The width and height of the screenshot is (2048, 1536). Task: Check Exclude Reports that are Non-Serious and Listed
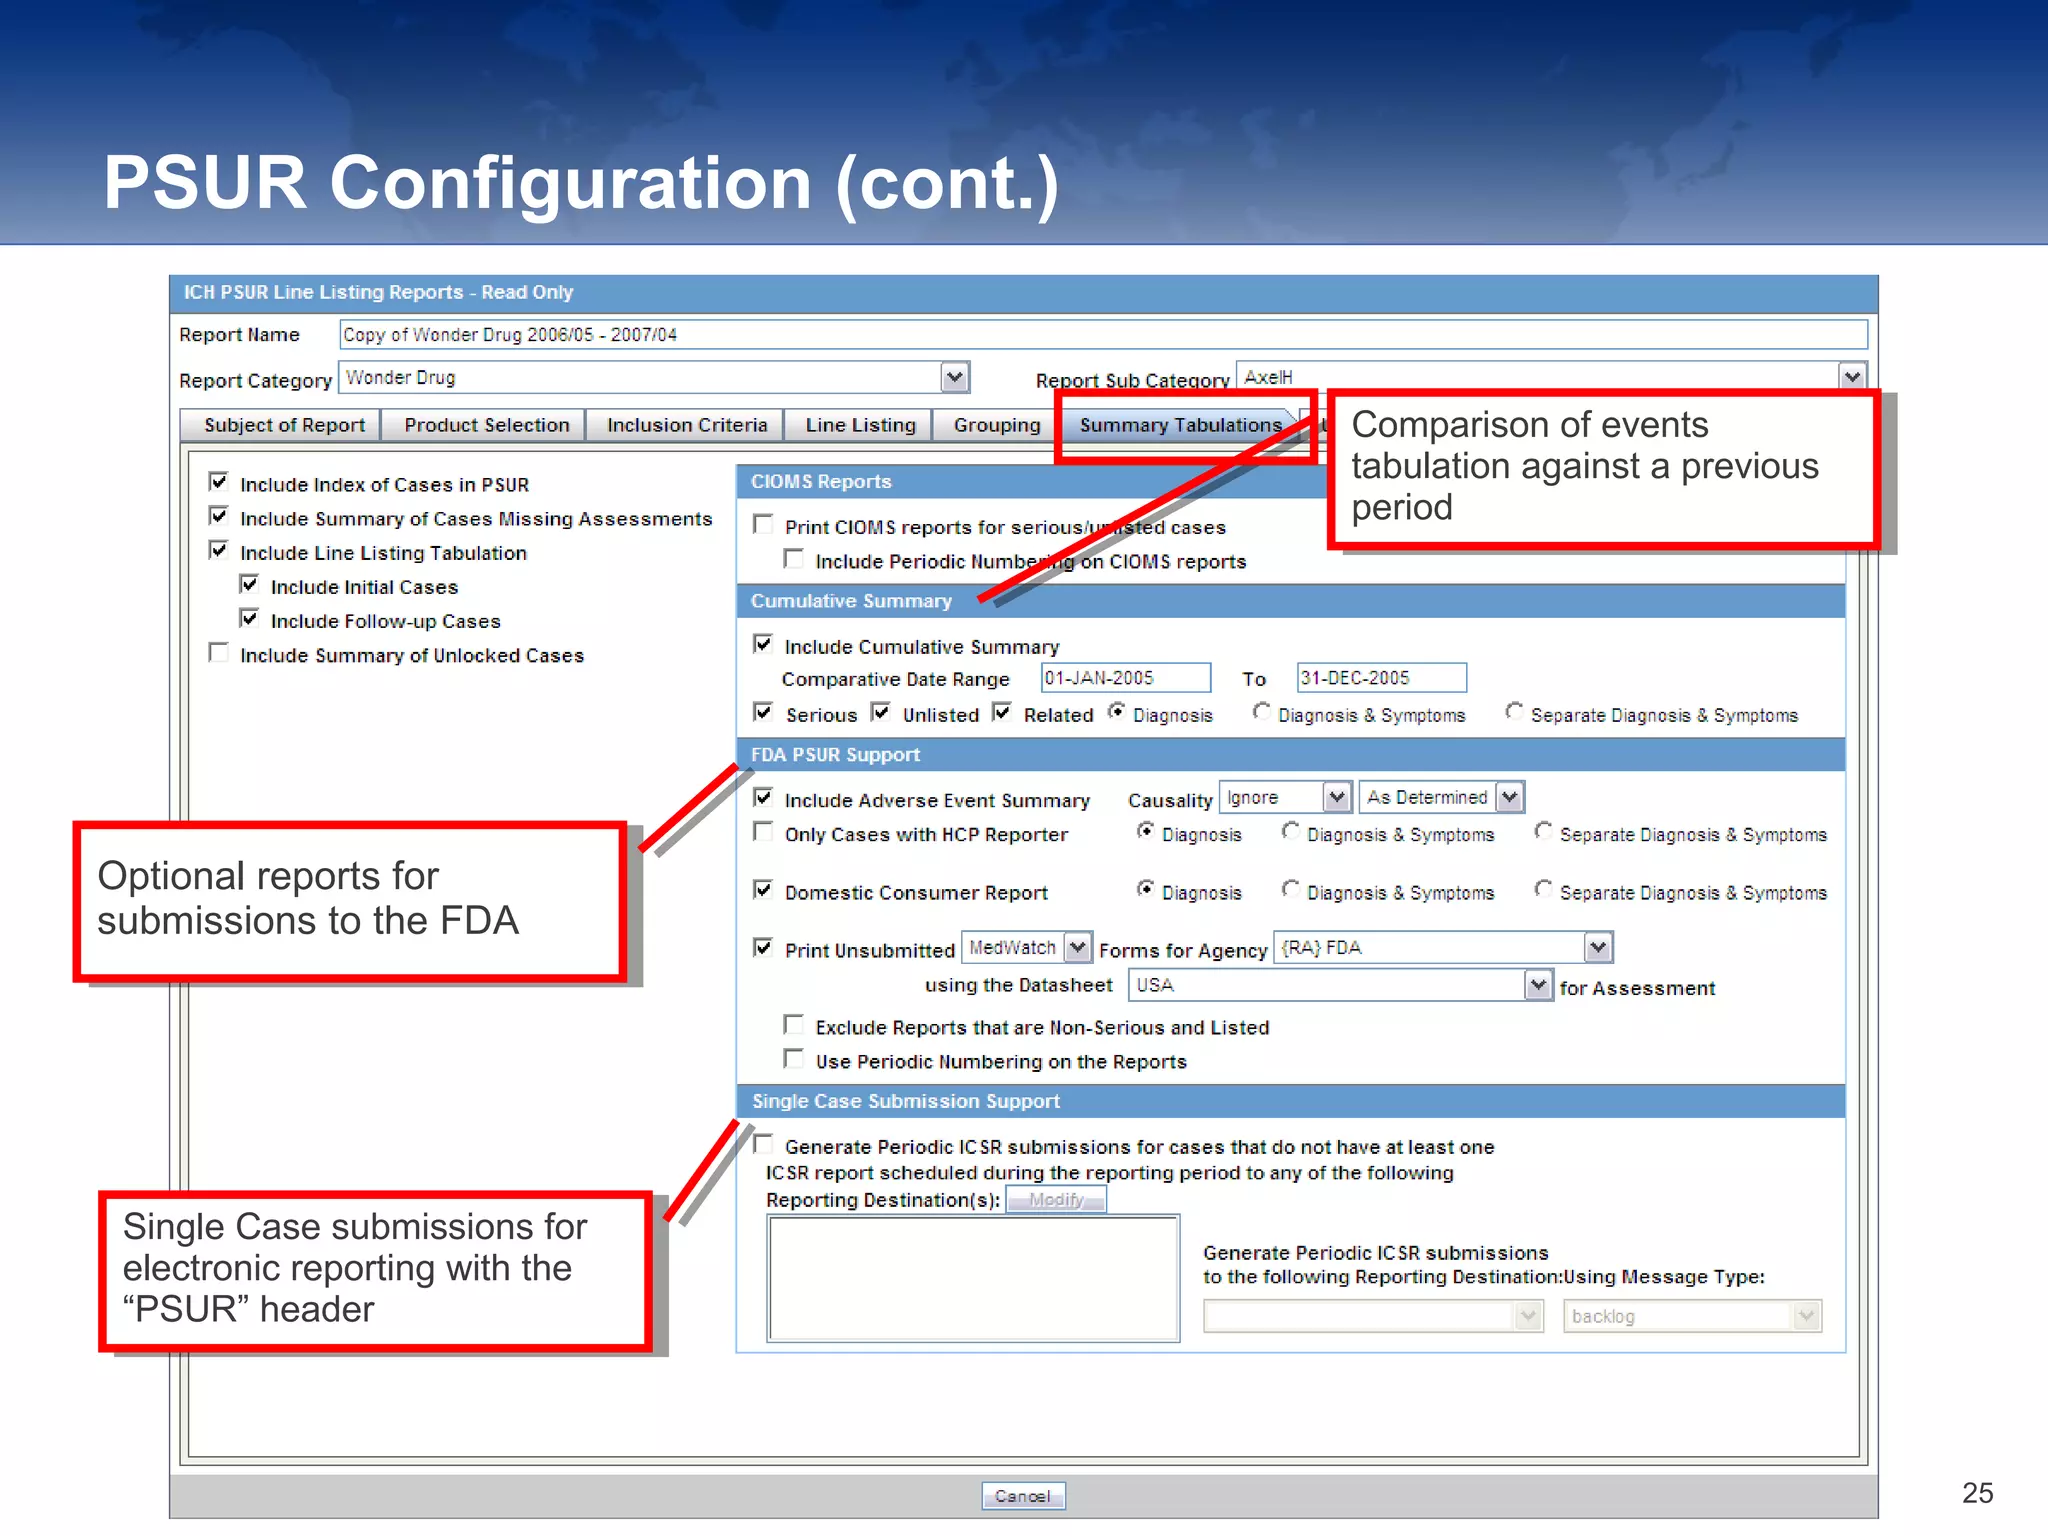(x=794, y=1024)
